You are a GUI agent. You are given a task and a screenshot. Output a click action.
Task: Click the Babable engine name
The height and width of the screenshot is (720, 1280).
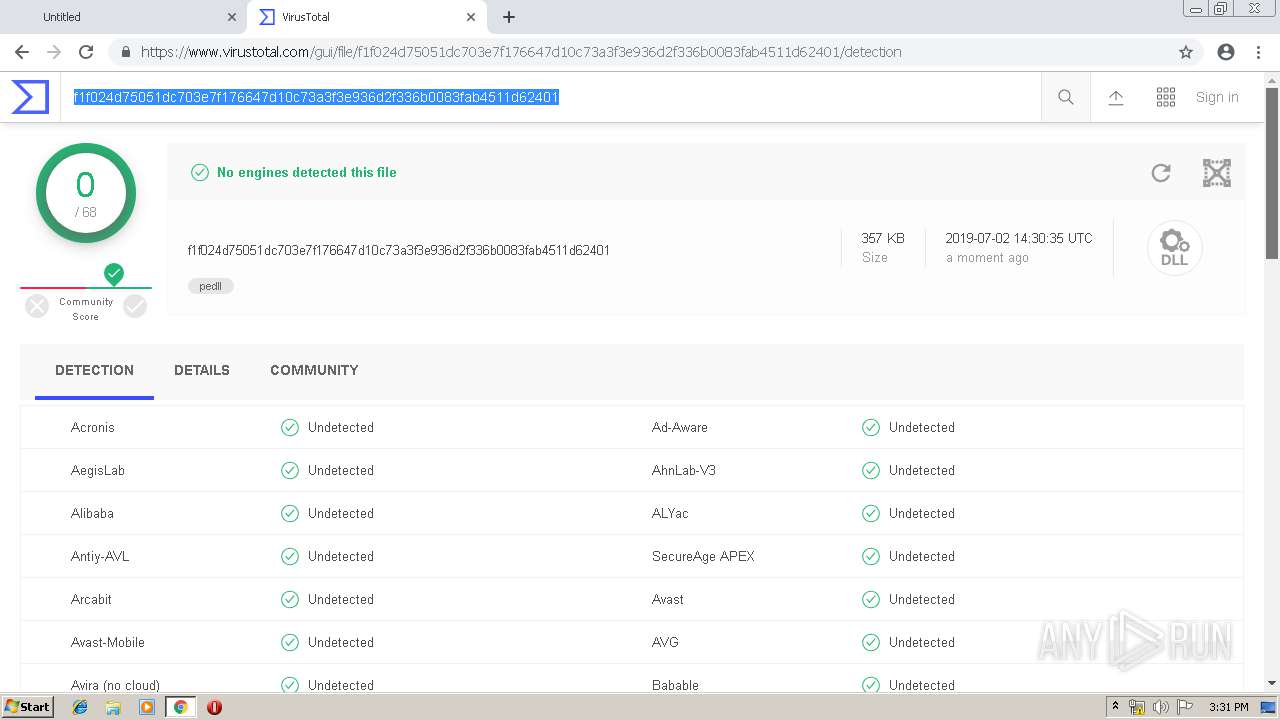click(x=675, y=685)
